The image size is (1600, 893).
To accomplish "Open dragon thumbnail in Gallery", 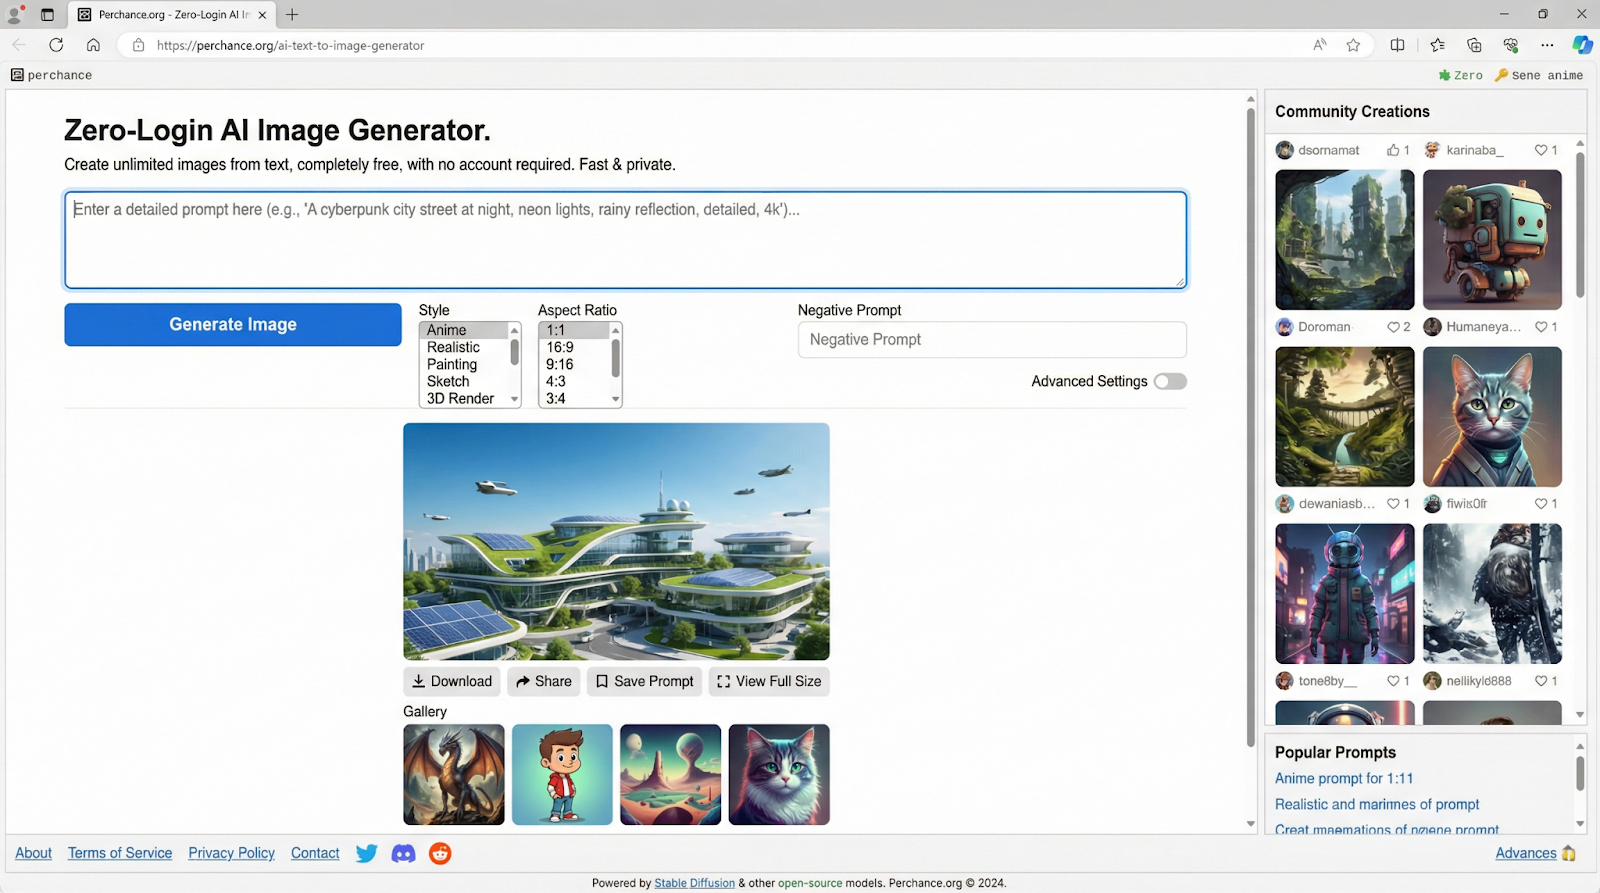I will pos(454,775).
